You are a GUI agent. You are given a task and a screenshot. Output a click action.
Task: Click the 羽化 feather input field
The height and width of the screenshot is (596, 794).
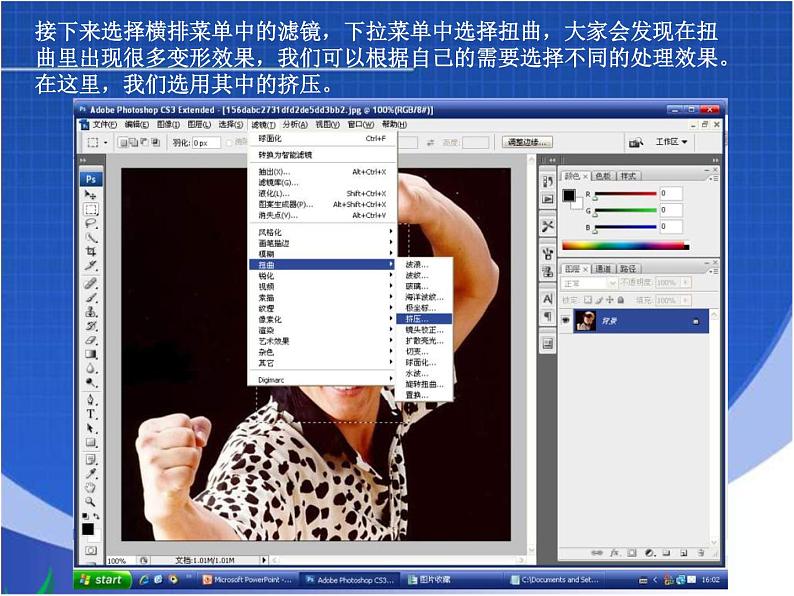tap(206, 143)
